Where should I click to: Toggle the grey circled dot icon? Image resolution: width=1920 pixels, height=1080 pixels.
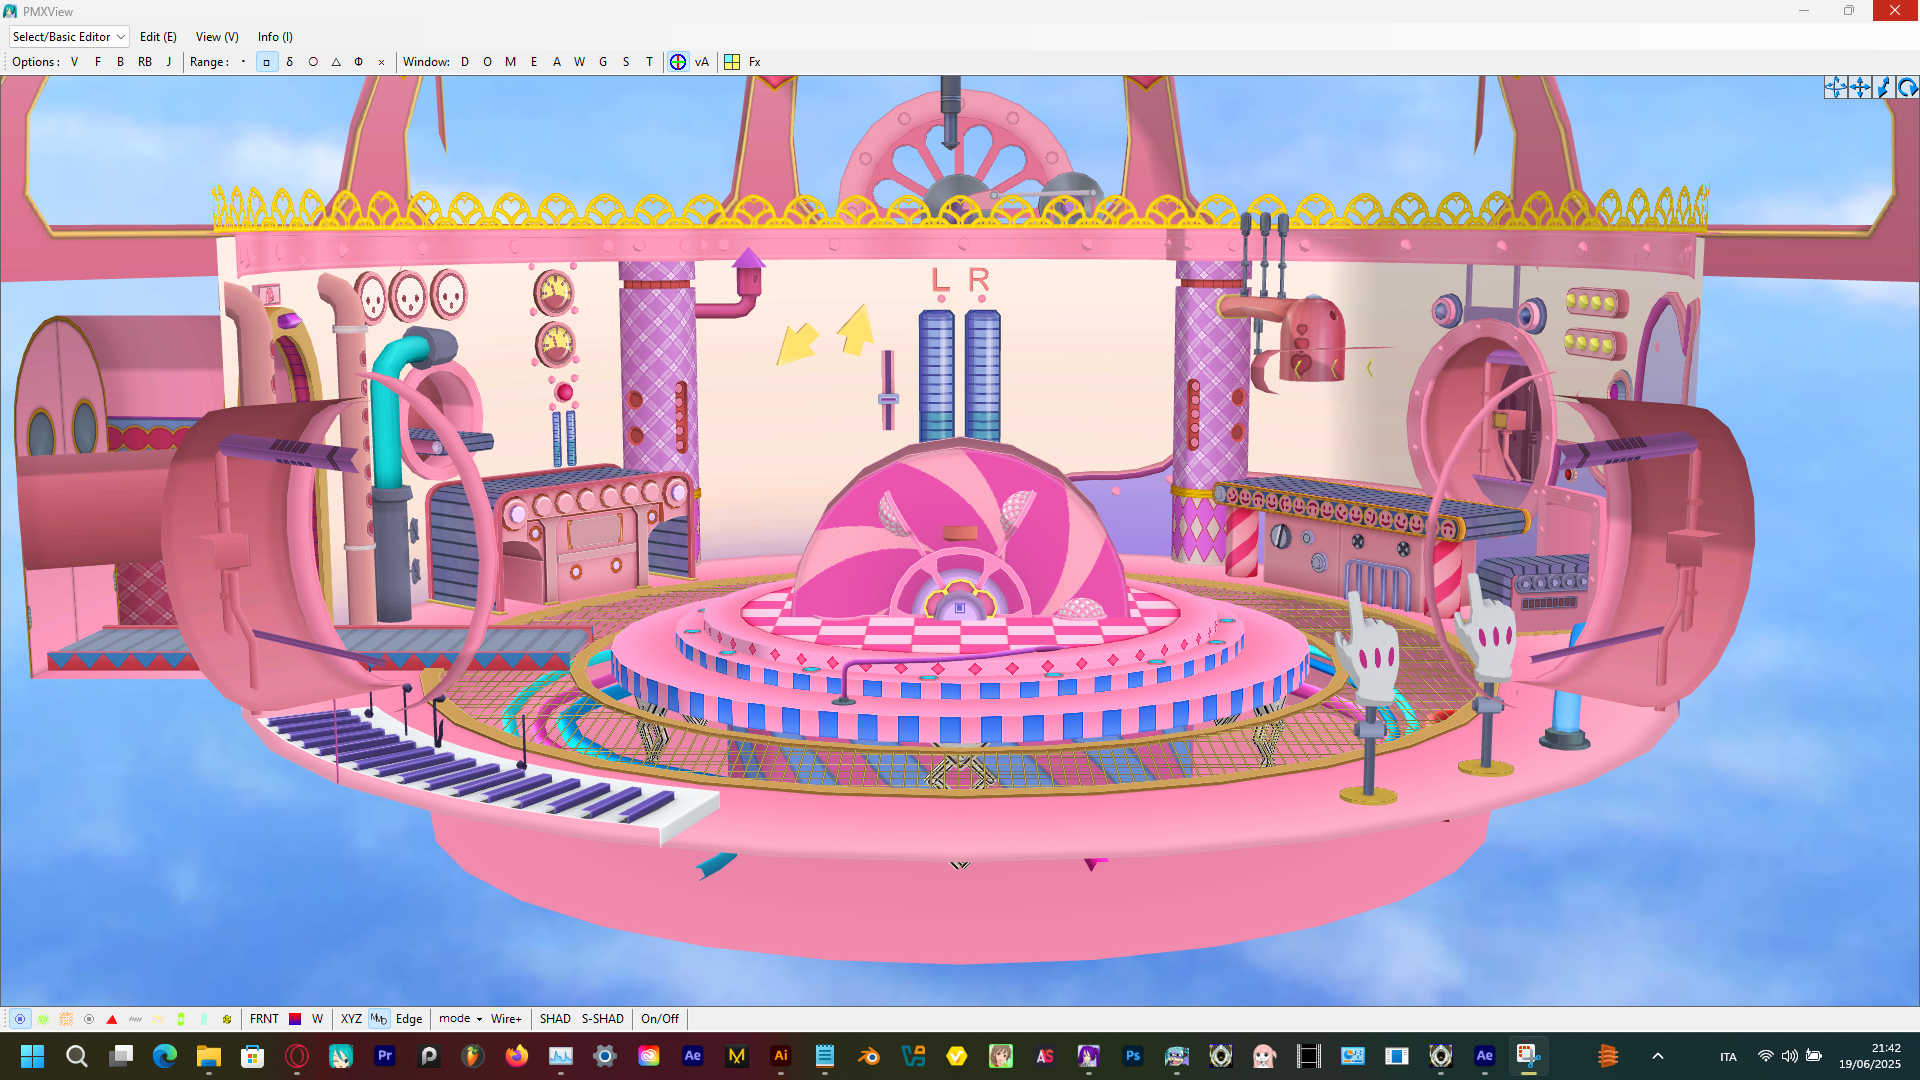(x=89, y=1019)
